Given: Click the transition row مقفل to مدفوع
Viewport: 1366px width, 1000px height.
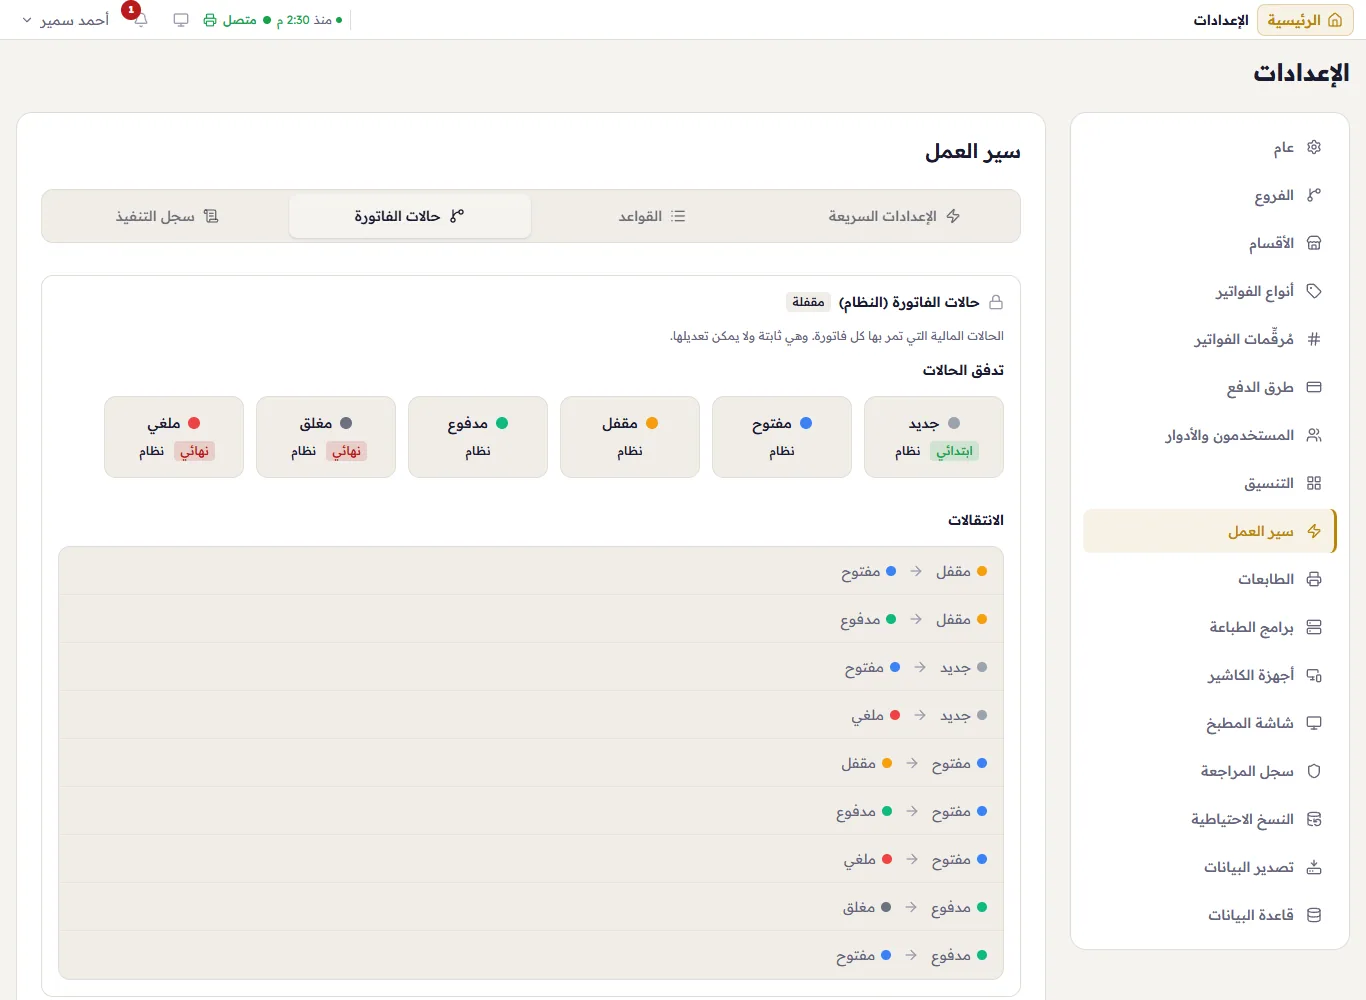Looking at the screenshot, I should pos(531,619).
